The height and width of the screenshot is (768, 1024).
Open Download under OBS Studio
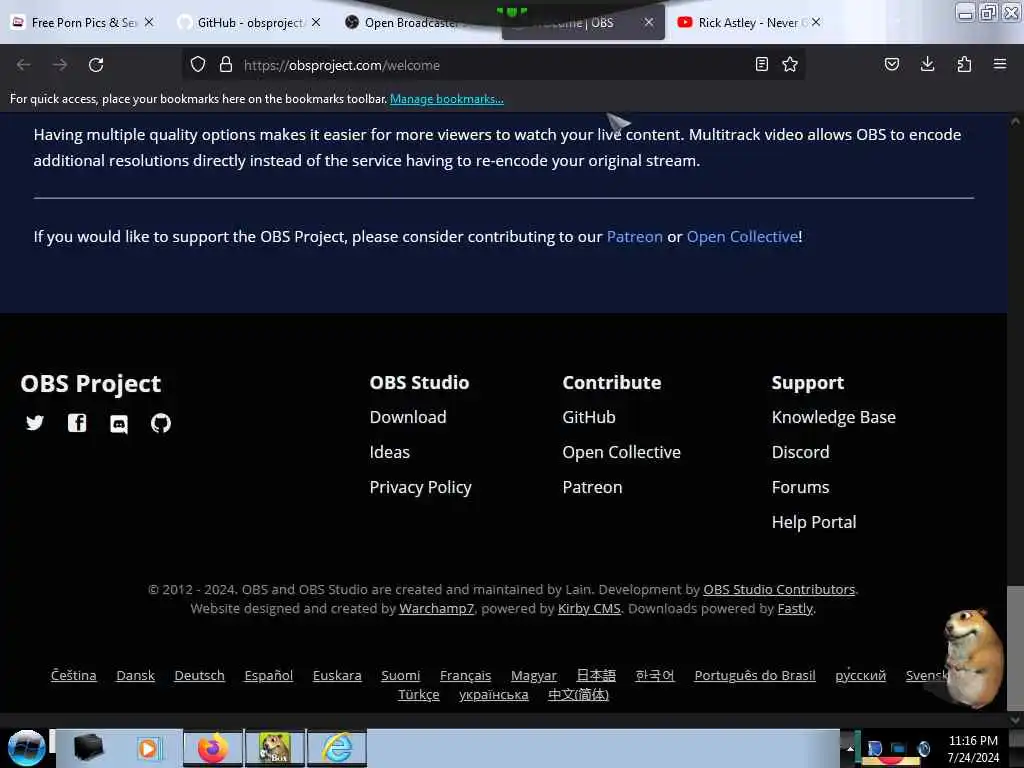[408, 417]
